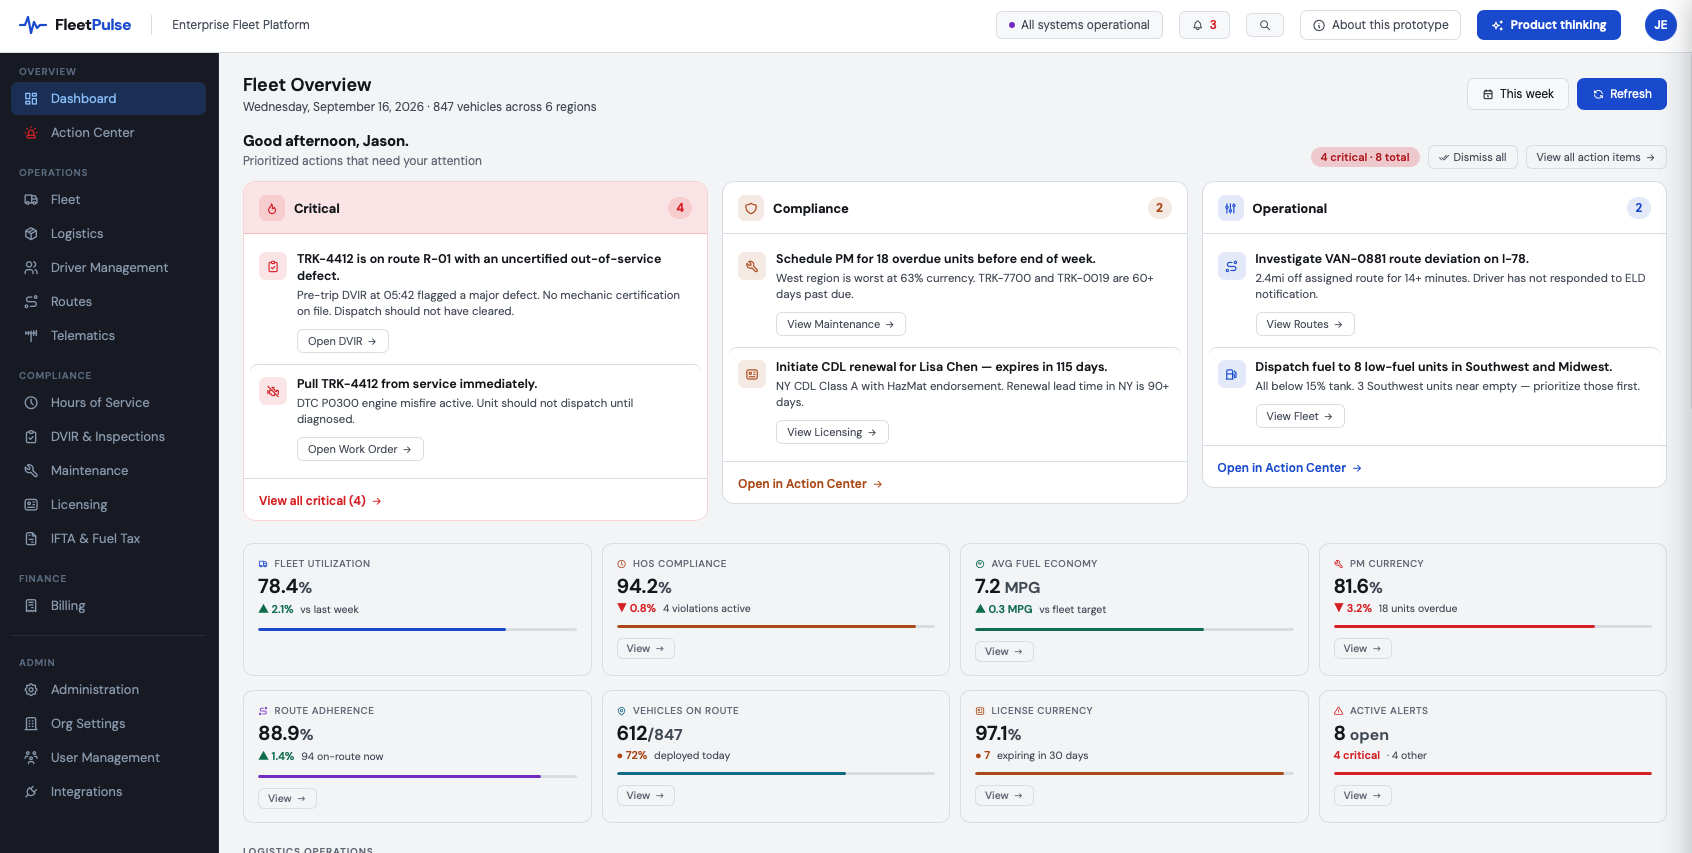Click View Fleet button
The width and height of the screenshot is (1692, 853).
coord(1300,416)
